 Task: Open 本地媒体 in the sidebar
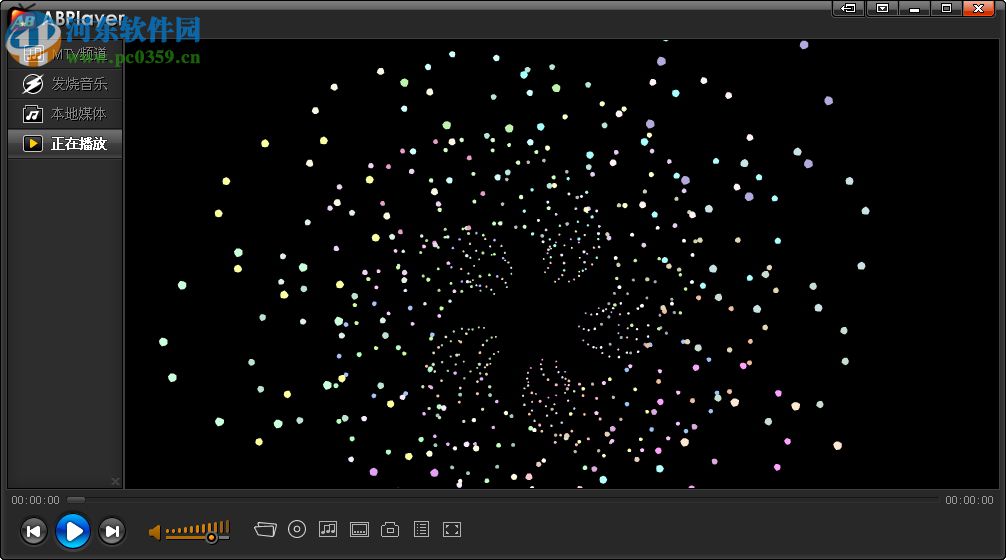65,114
